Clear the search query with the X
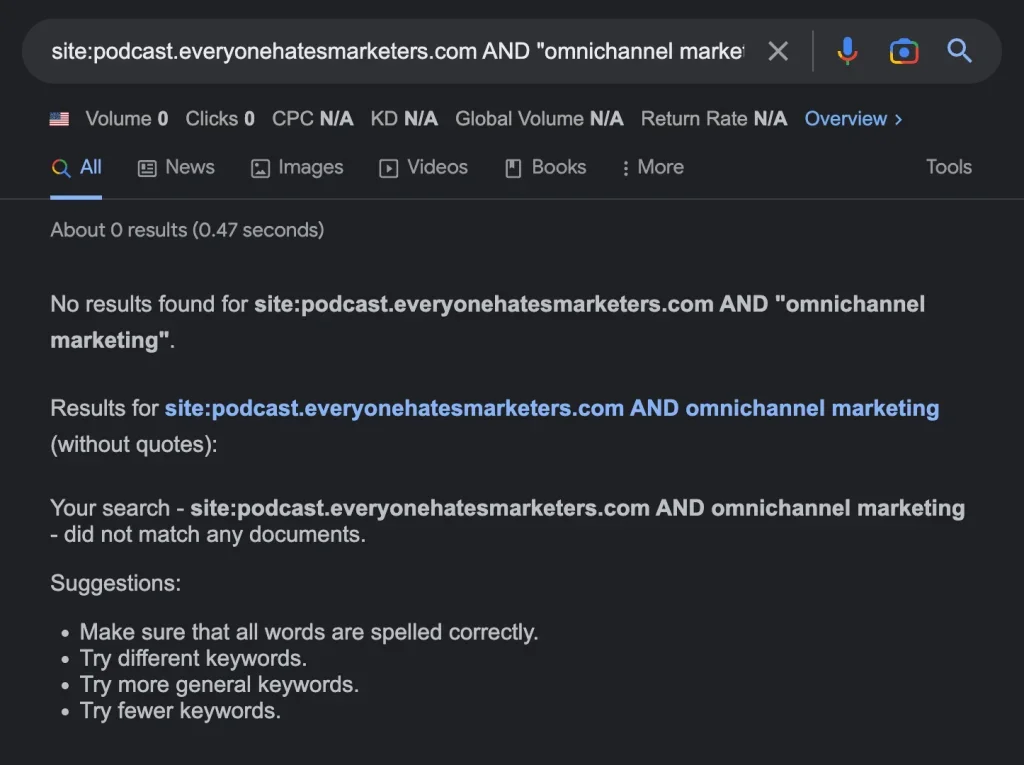Image resolution: width=1024 pixels, height=765 pixels. pyautogui.click(x=778, y=51)
